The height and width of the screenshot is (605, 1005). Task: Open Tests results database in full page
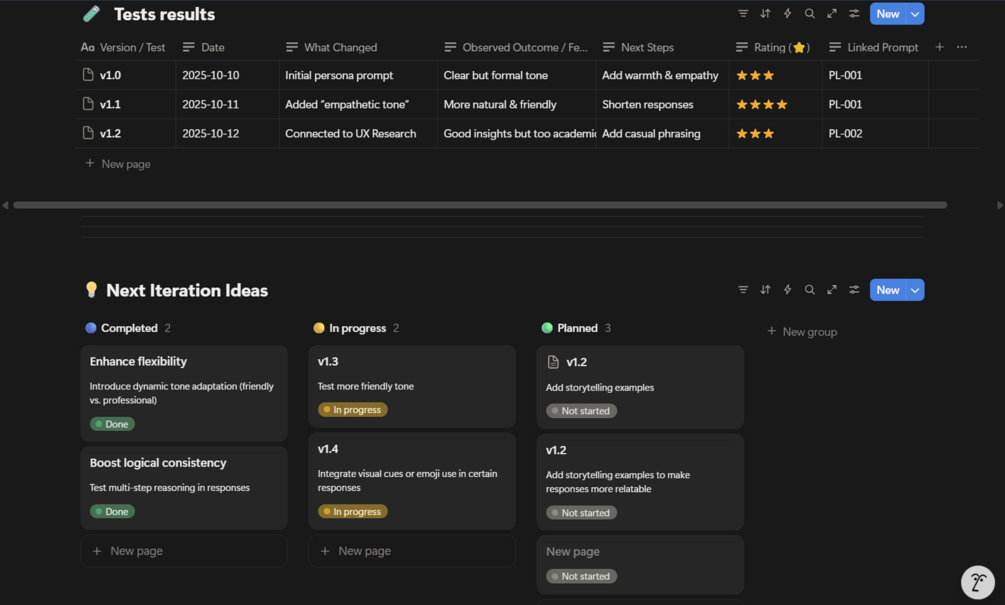pos(832,14)
